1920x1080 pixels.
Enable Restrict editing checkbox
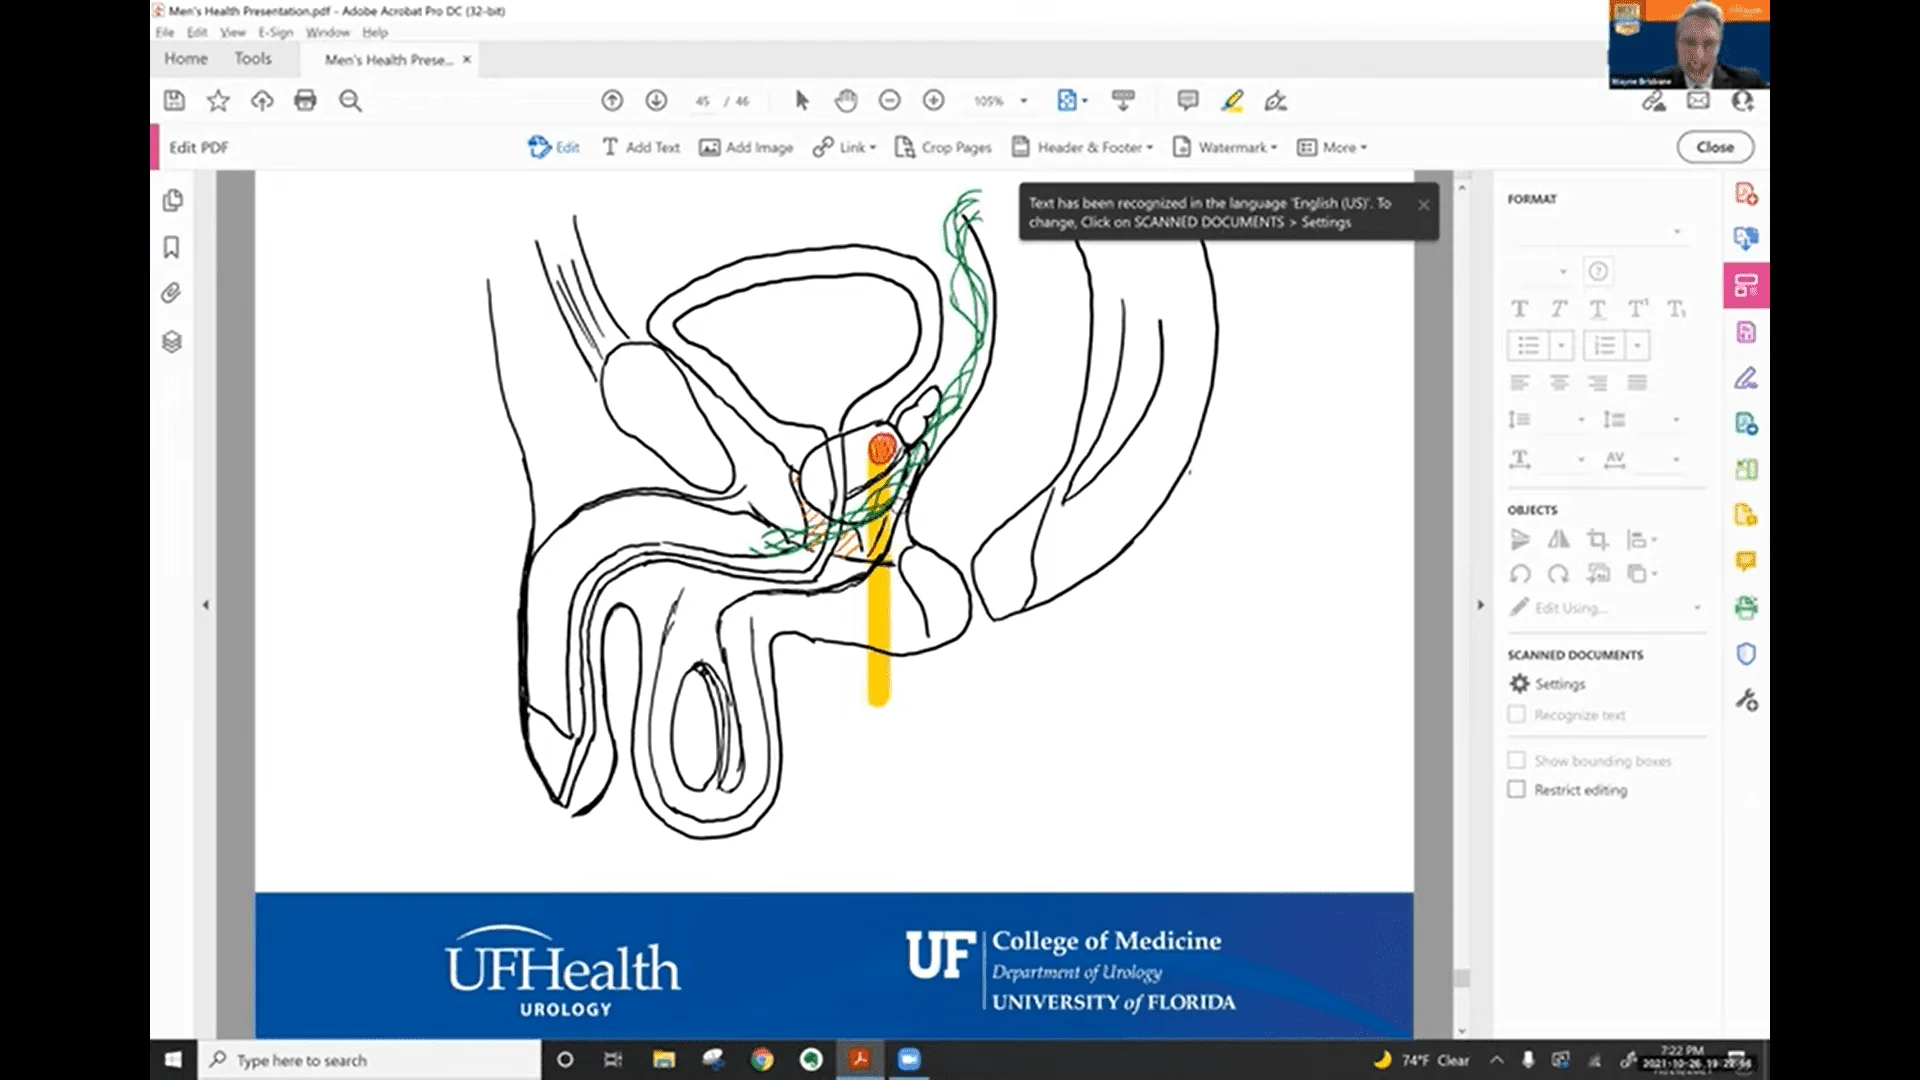pyautogui.click(x=1517, y=790)
